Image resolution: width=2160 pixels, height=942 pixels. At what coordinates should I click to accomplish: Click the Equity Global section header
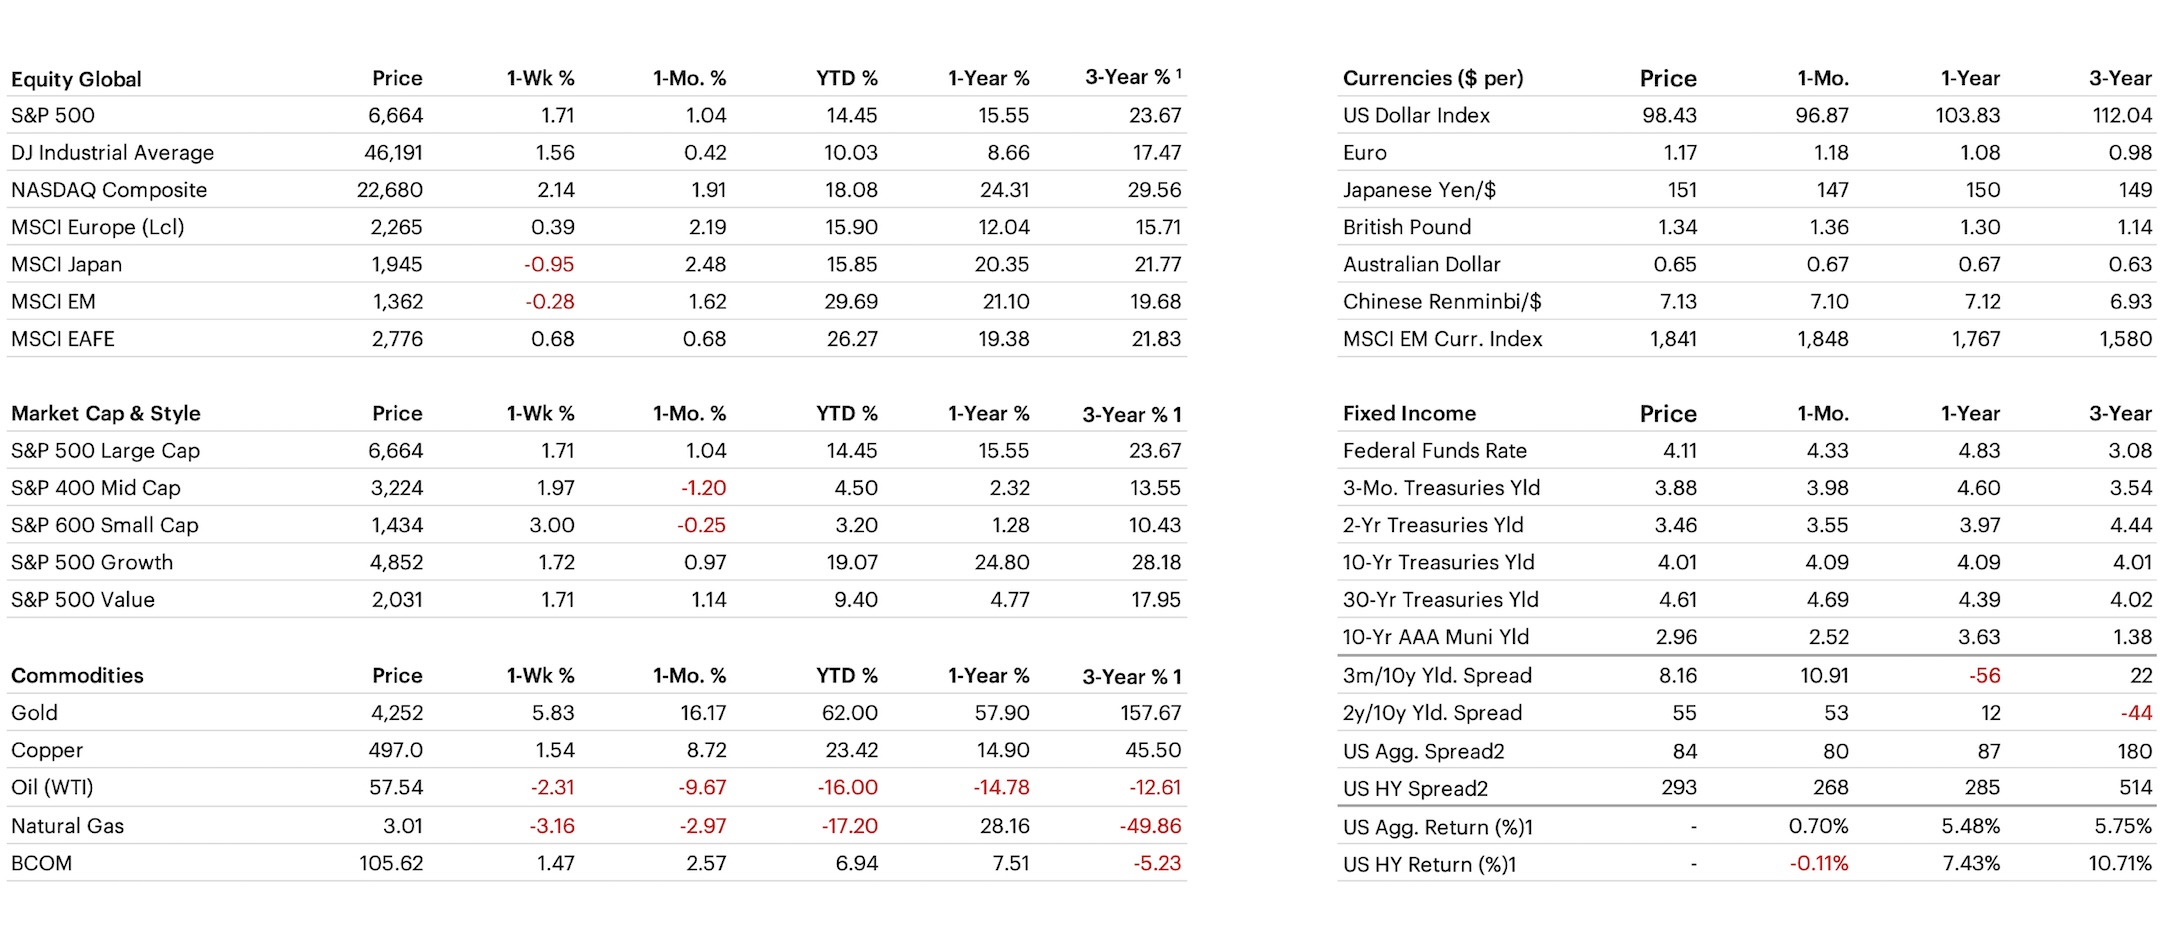(x=76, y=79)
